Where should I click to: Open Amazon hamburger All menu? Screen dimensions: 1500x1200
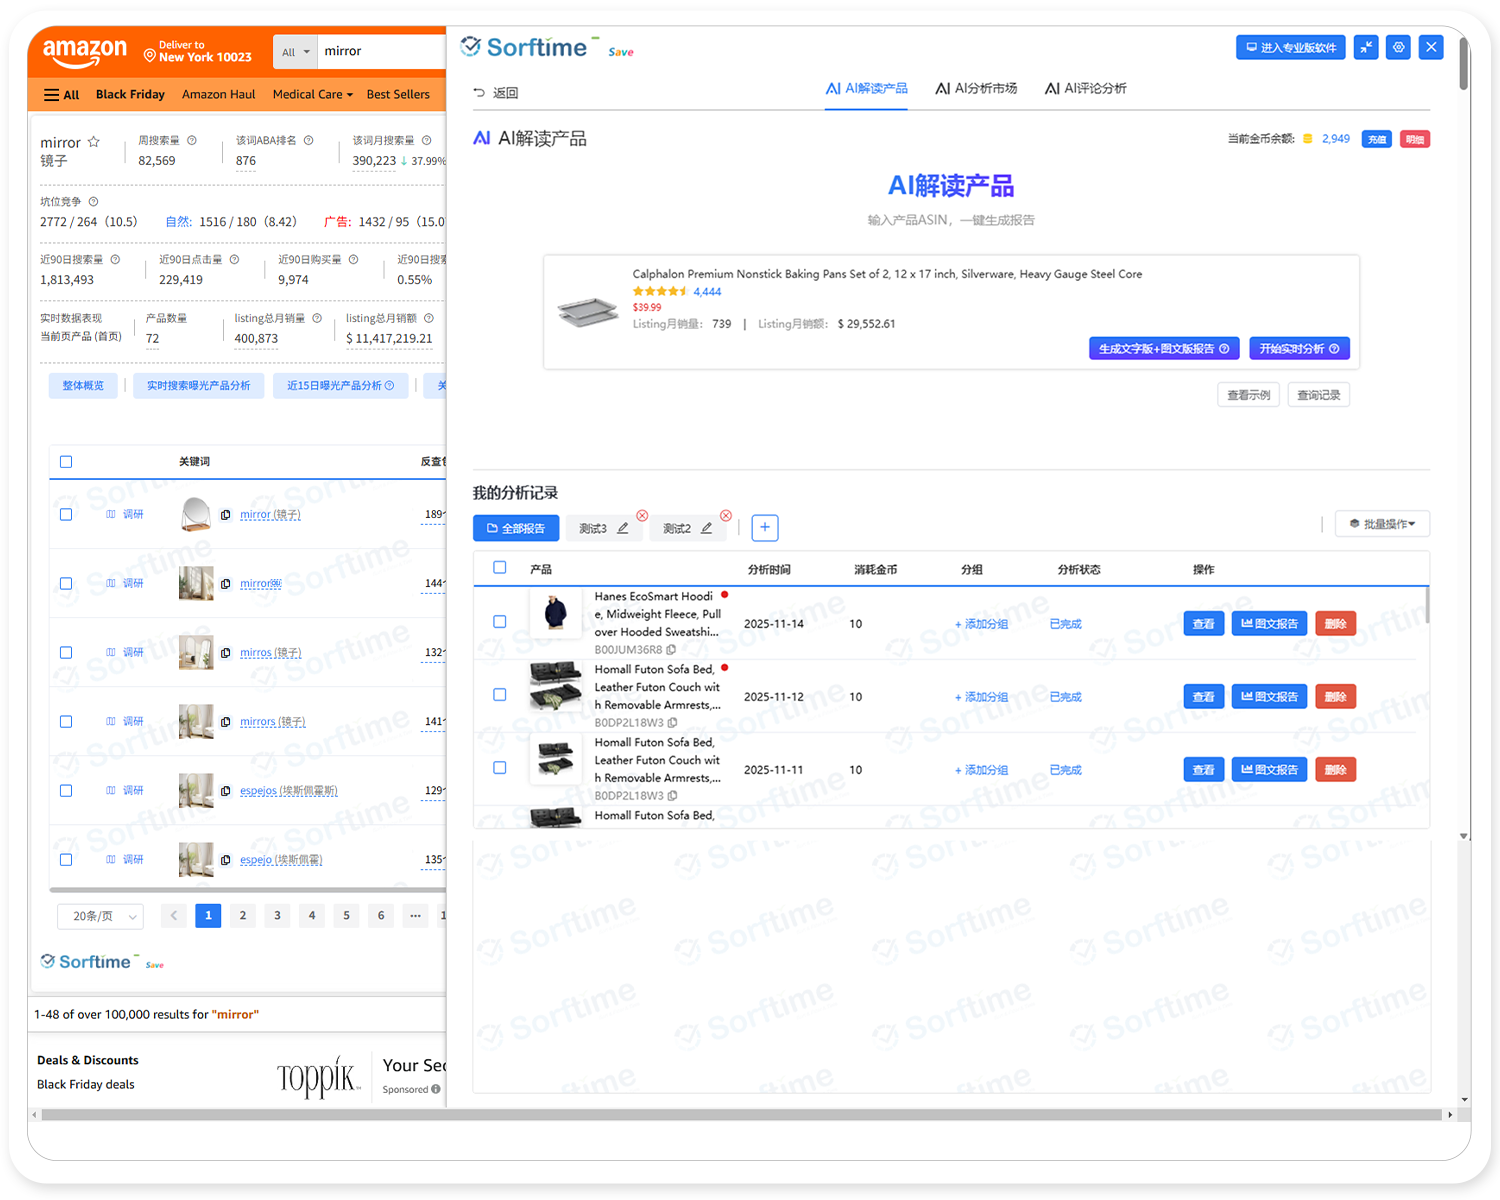point(61,94)
